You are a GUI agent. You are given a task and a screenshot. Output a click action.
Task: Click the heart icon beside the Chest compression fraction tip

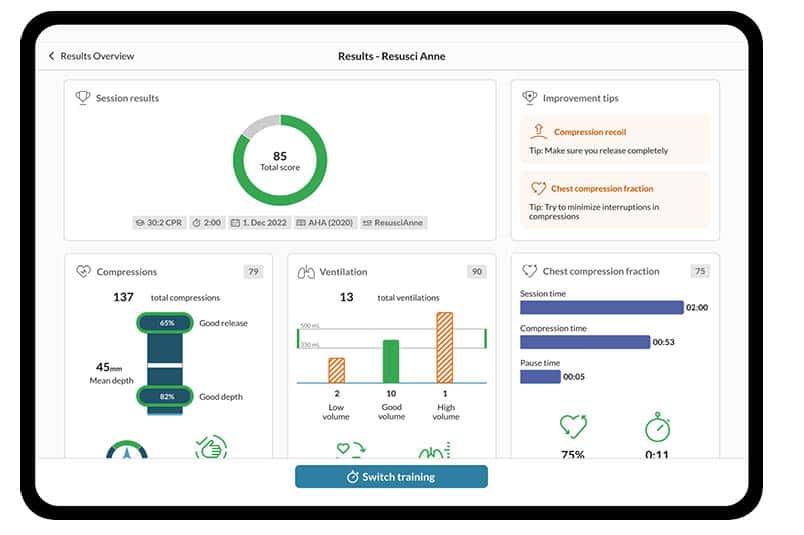[x=538, y=188]
